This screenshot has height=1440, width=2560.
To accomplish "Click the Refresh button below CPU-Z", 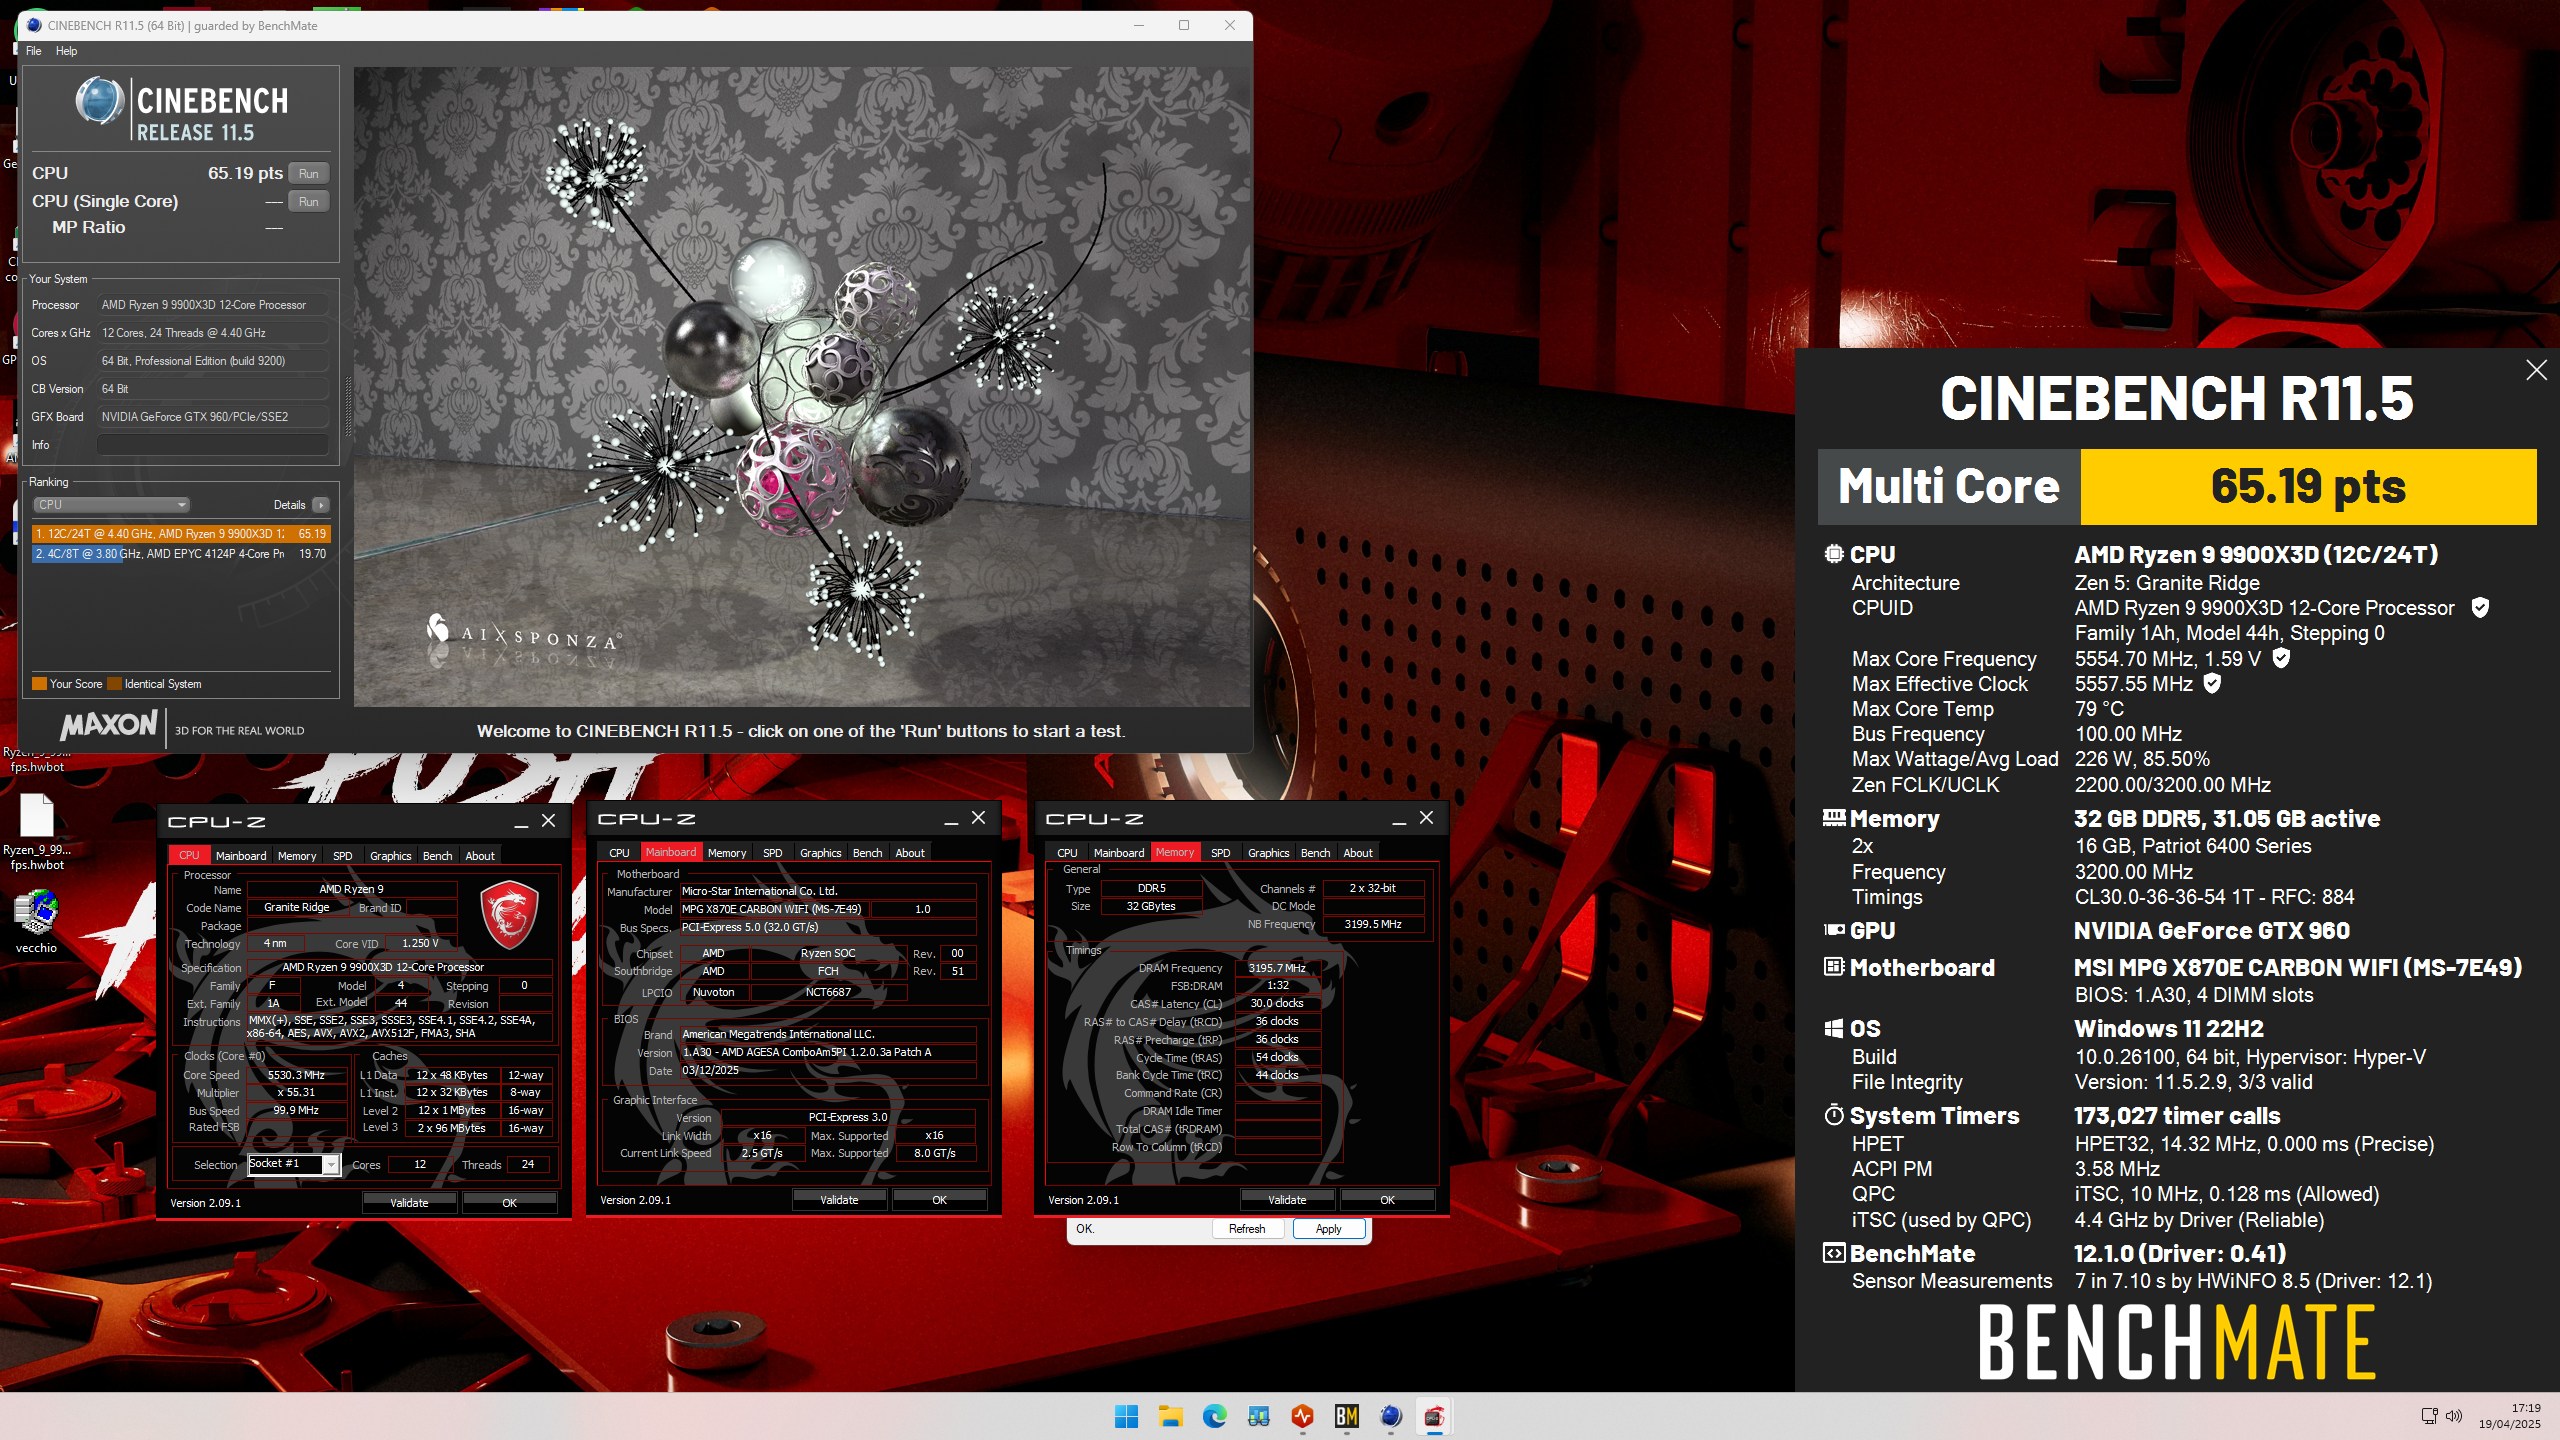I will 1246,1229.
